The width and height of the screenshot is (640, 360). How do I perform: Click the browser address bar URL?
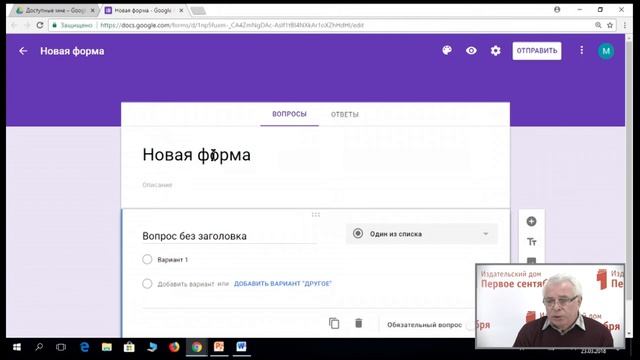(232, 25)
